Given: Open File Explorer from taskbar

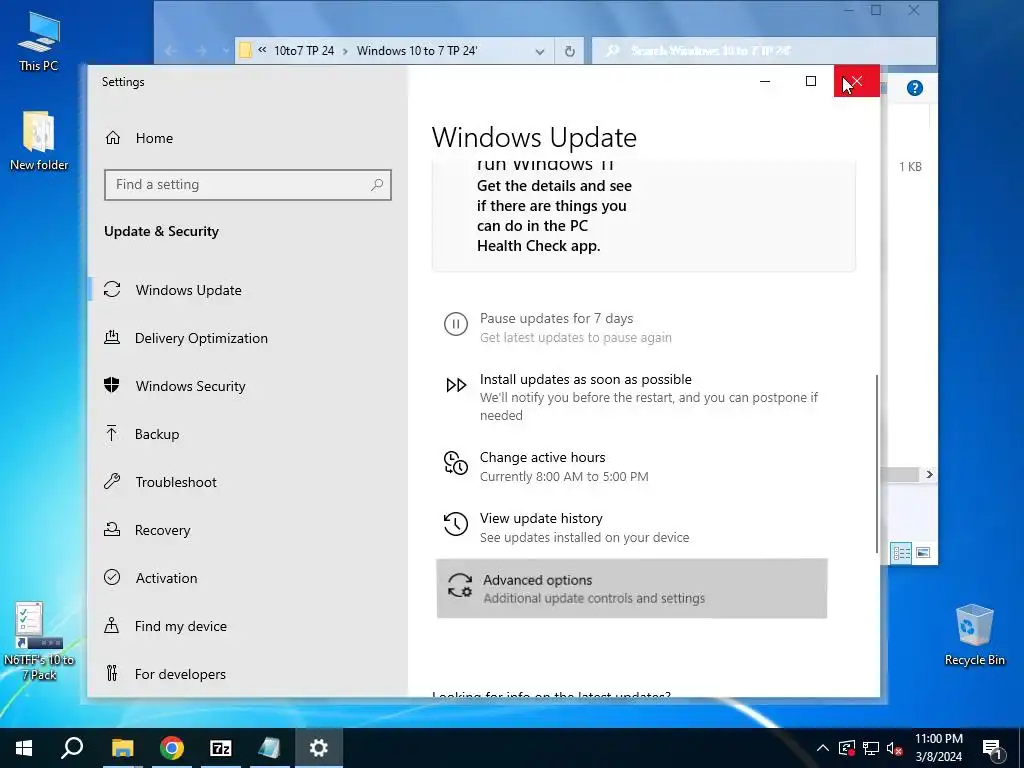Looking at the screenshot, I should point(122,748).
